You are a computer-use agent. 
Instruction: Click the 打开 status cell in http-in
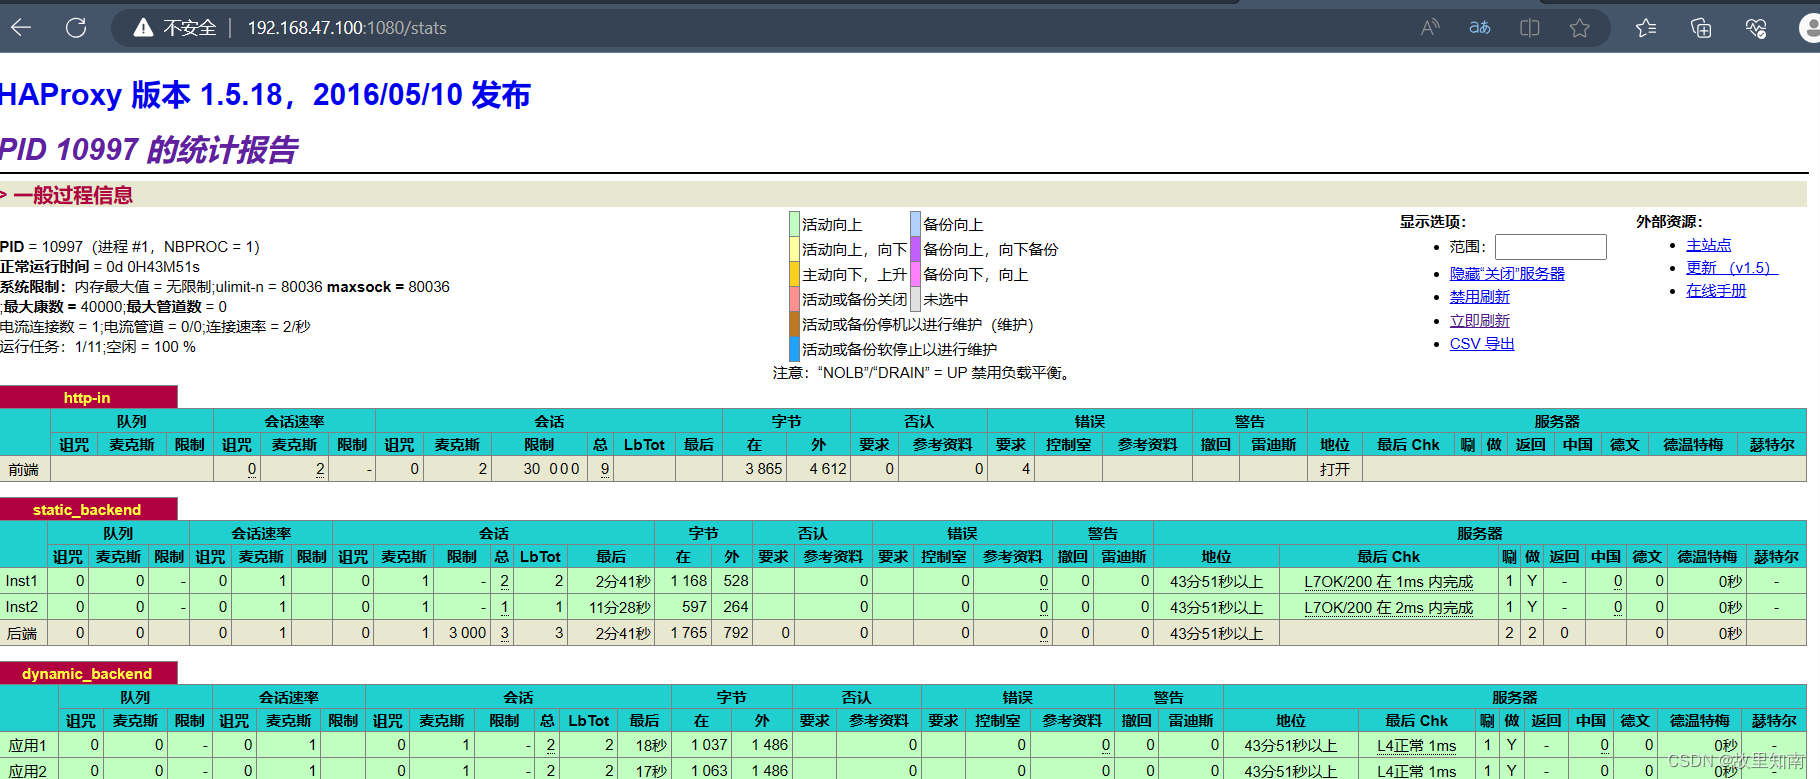point(1335,469)
